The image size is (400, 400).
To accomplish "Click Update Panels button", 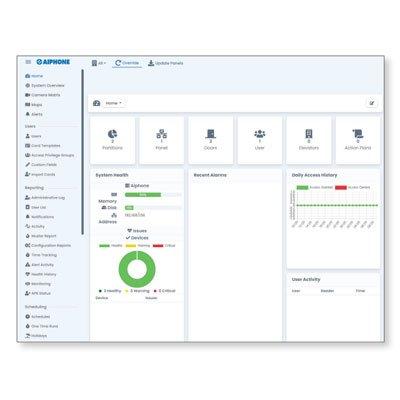I will (x=166, y=63).
